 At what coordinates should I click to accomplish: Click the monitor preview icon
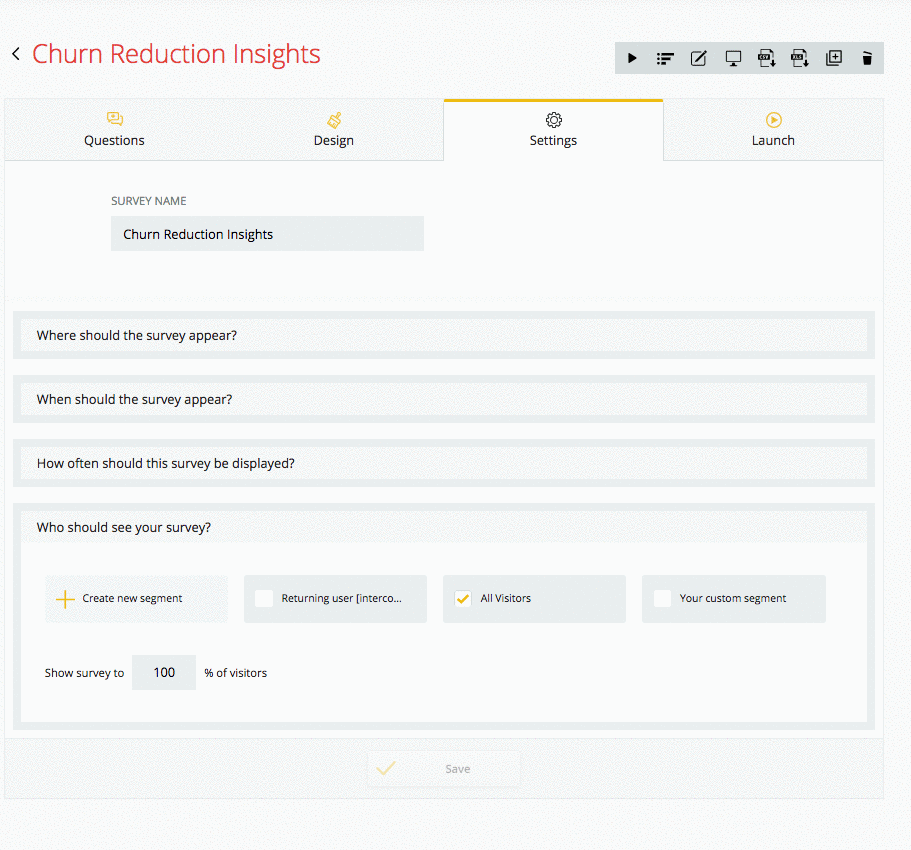click(733, 58)
